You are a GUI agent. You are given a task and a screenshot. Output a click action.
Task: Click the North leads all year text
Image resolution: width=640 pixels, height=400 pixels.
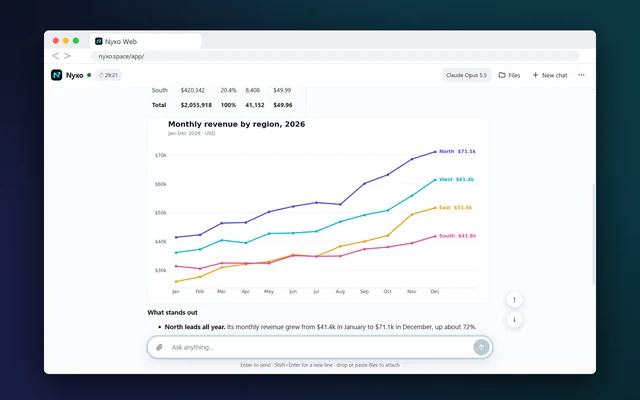(x=195, y=327)
